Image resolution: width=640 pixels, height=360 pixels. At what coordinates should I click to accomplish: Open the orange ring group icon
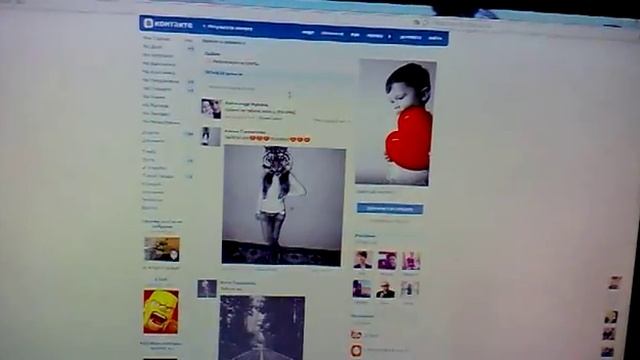pyautogui.click(x=357, y=350)
